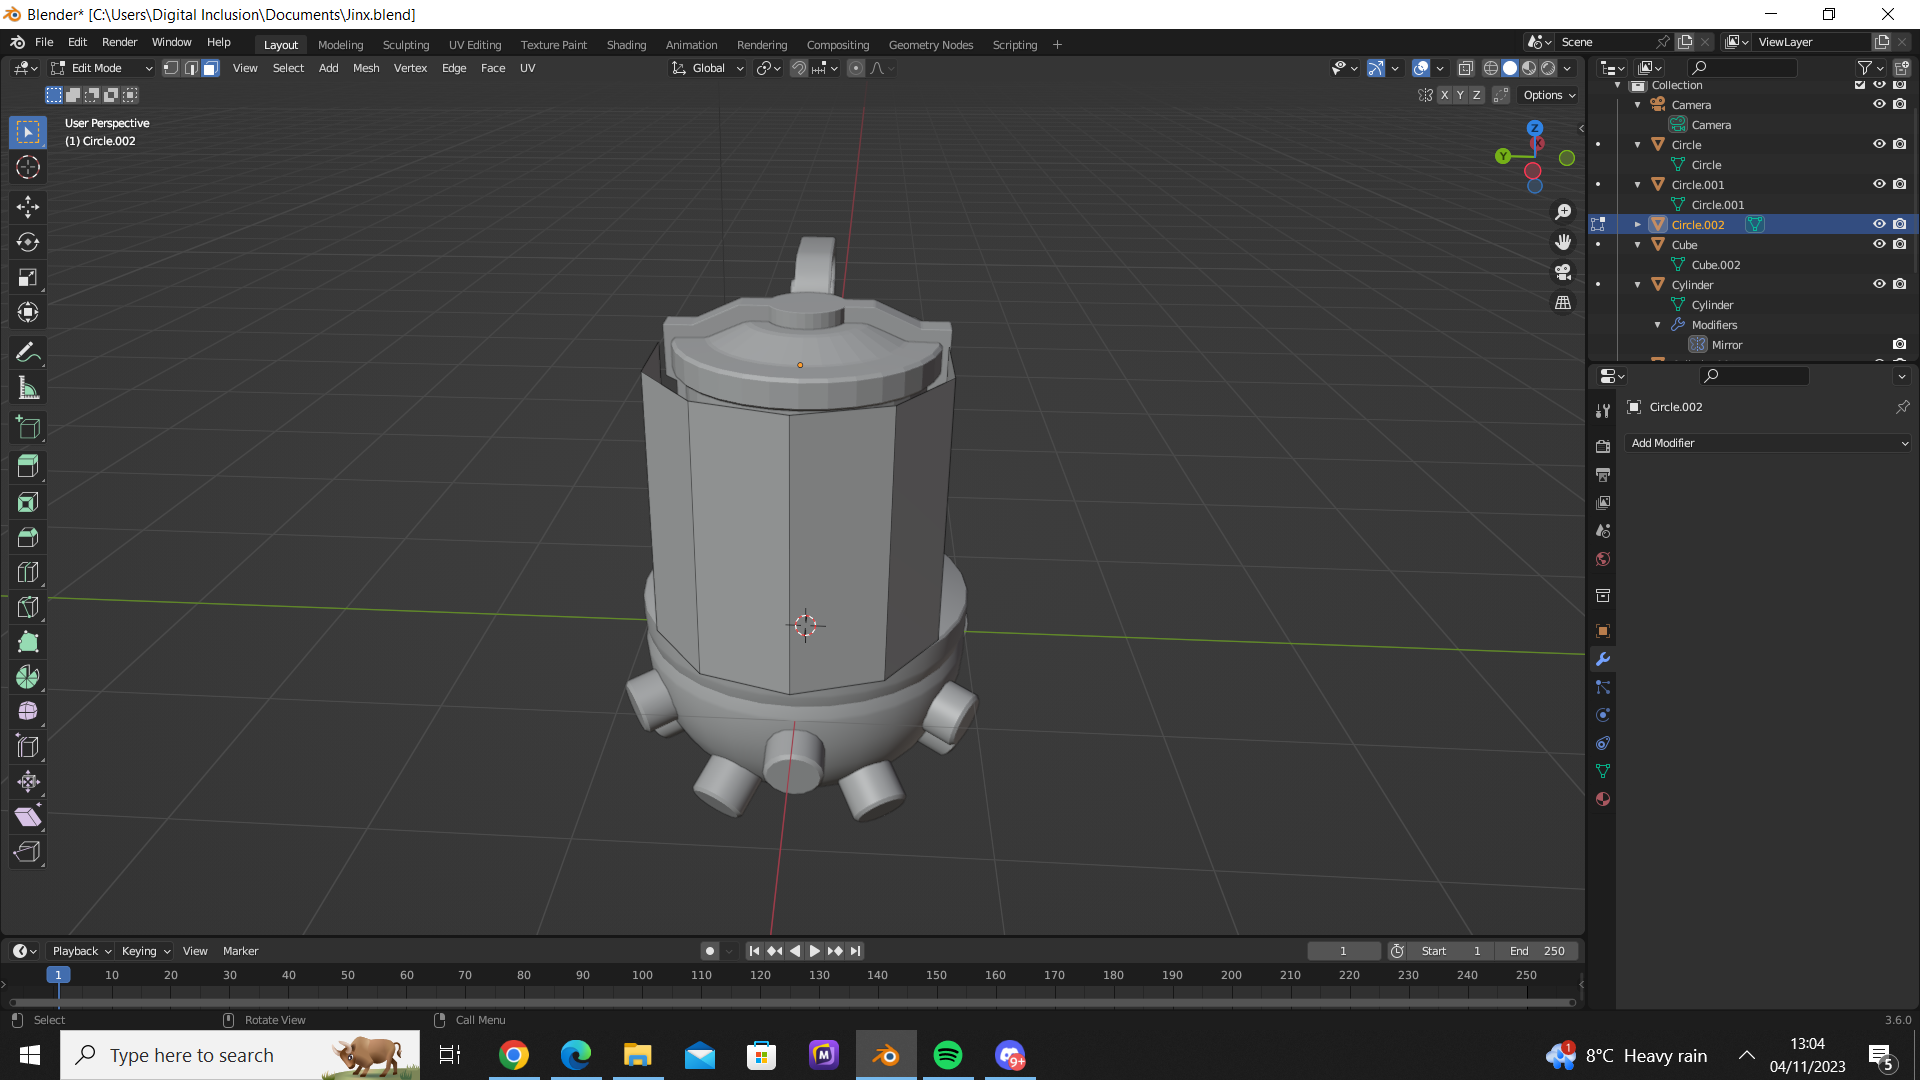Hide Camera collection in viewport

pyautogui.click(x=1879, y=104)
